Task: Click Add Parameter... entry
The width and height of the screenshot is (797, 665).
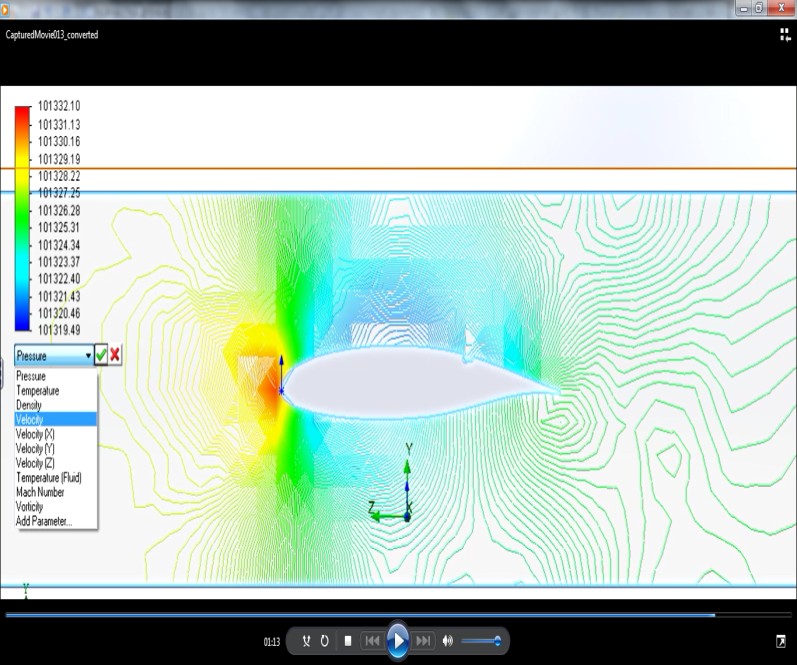Action: [44, 521]
